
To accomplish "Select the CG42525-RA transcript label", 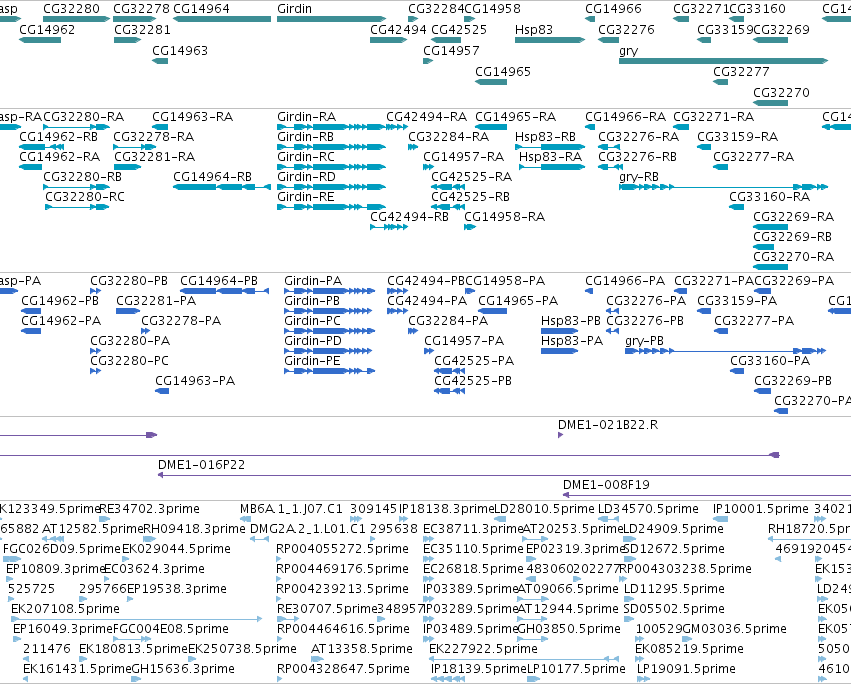I will [472, 177].
